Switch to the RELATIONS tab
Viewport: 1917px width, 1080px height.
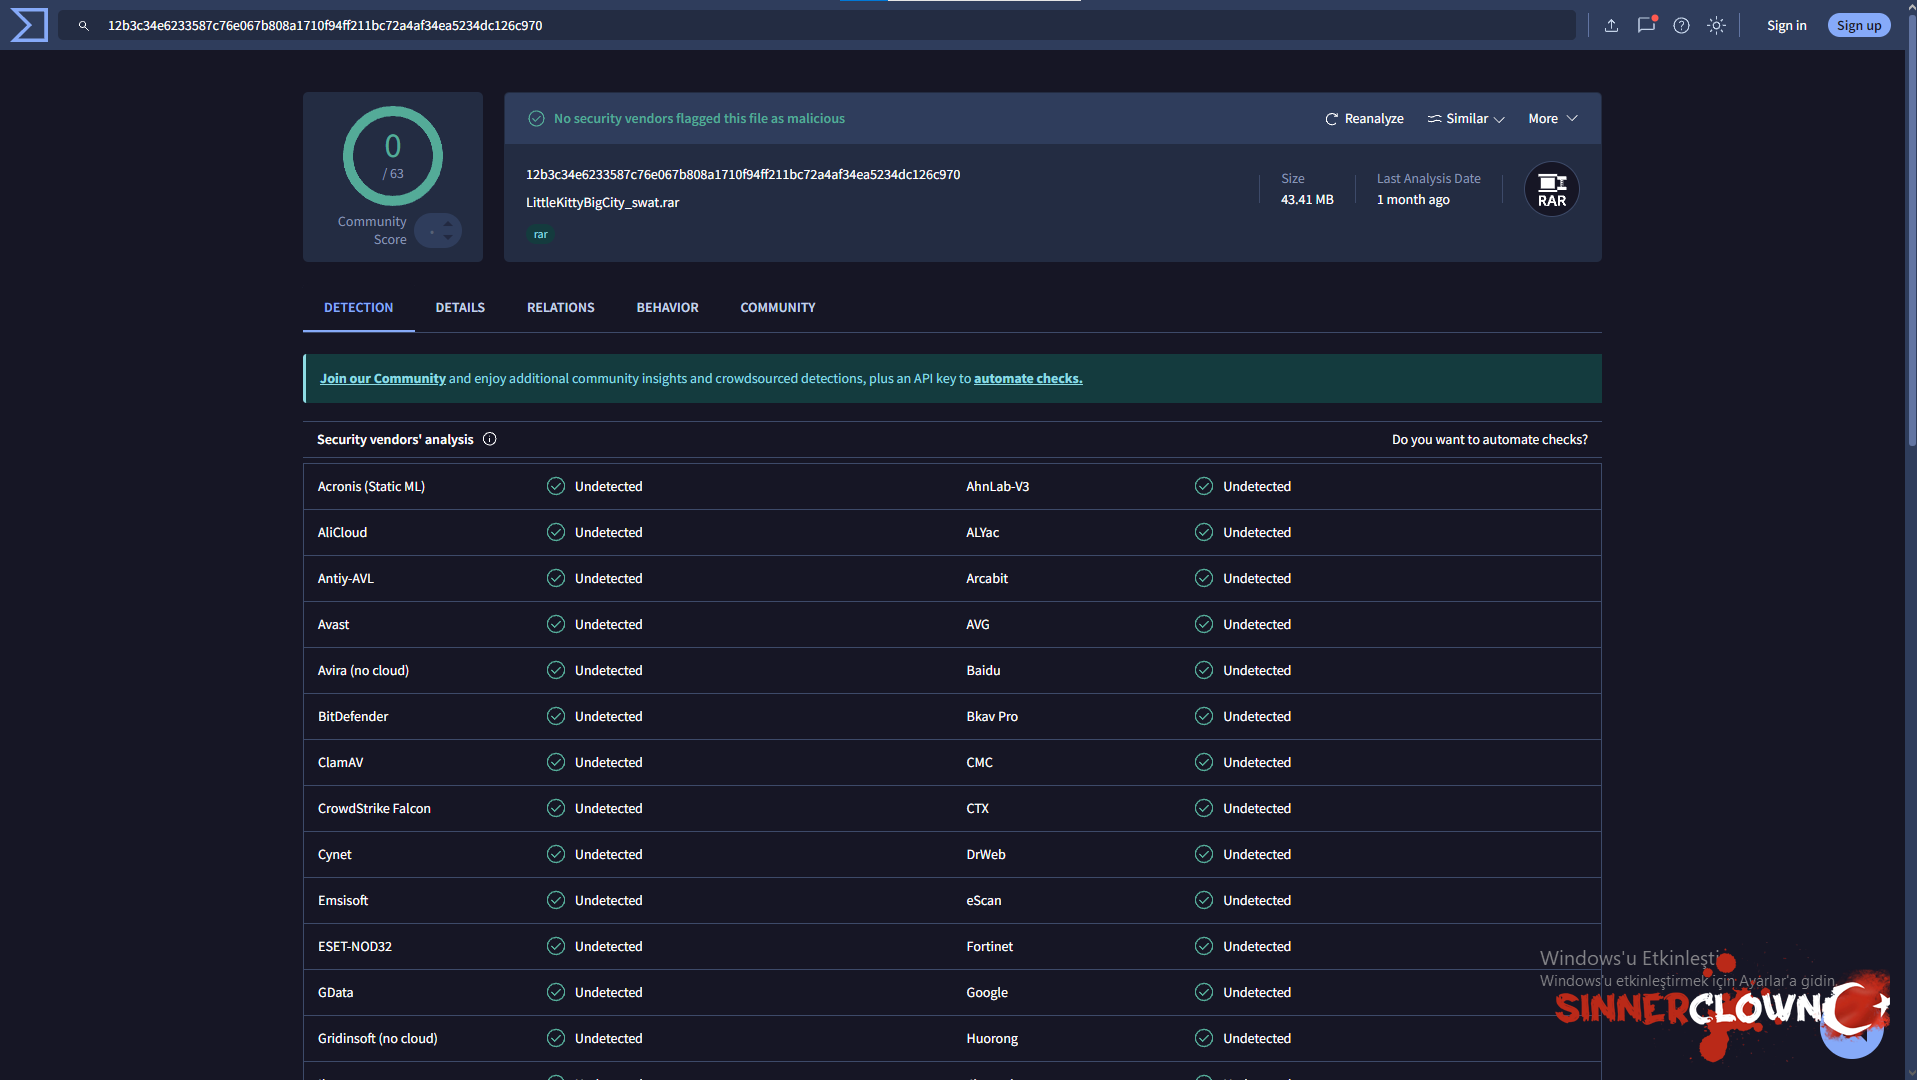click(561, 308)
